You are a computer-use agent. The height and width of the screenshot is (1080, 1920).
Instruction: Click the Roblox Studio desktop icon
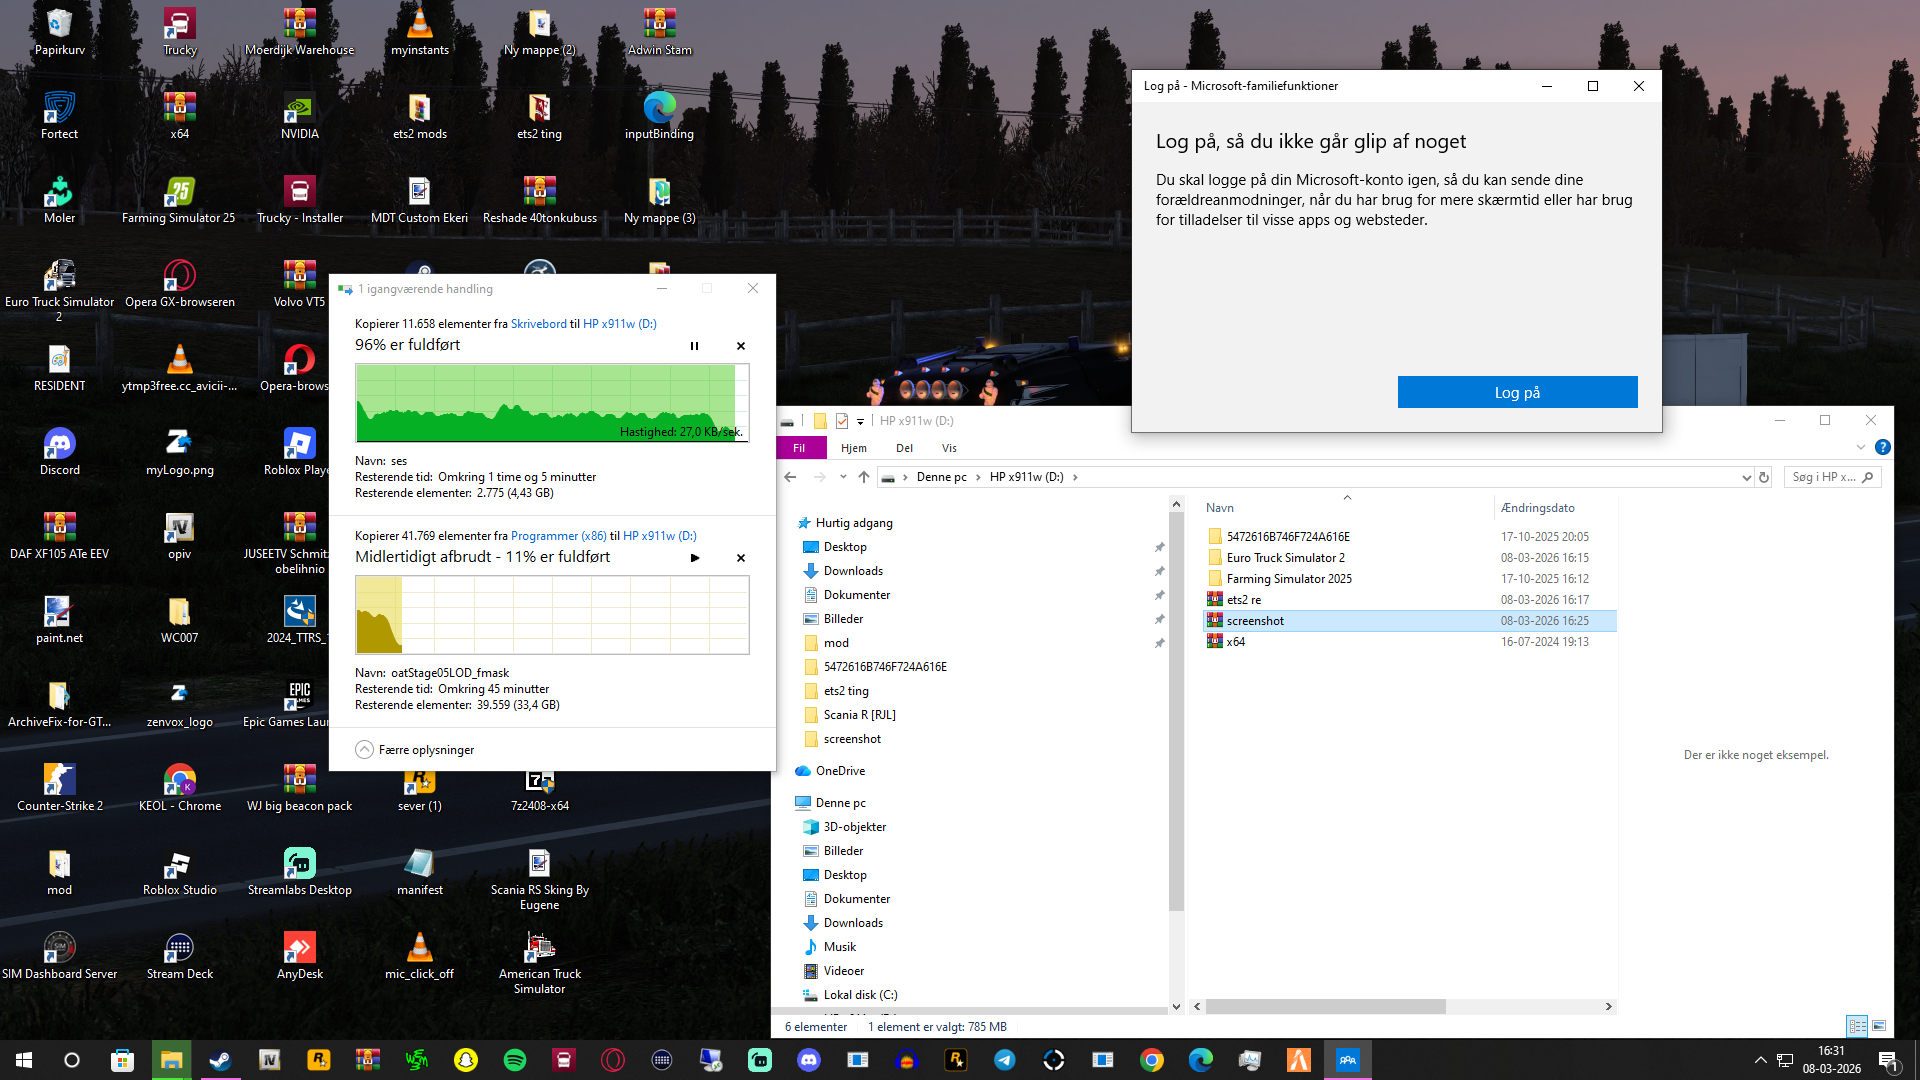coord(179,865)
